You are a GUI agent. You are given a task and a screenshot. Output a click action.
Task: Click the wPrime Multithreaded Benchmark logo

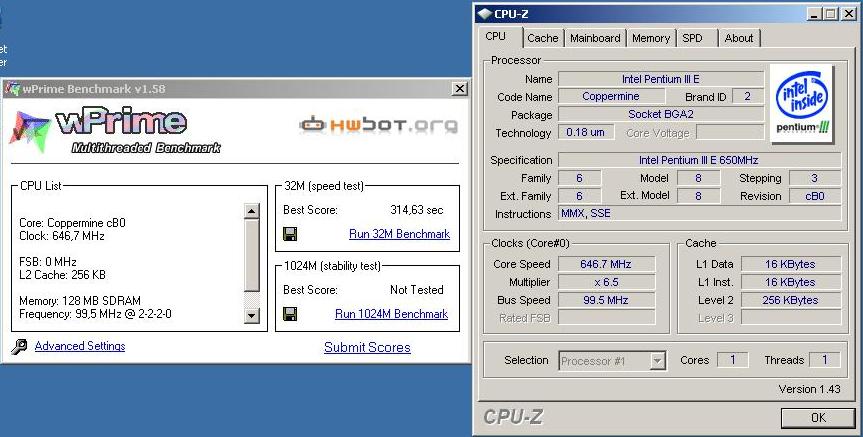tap(116, 131)
